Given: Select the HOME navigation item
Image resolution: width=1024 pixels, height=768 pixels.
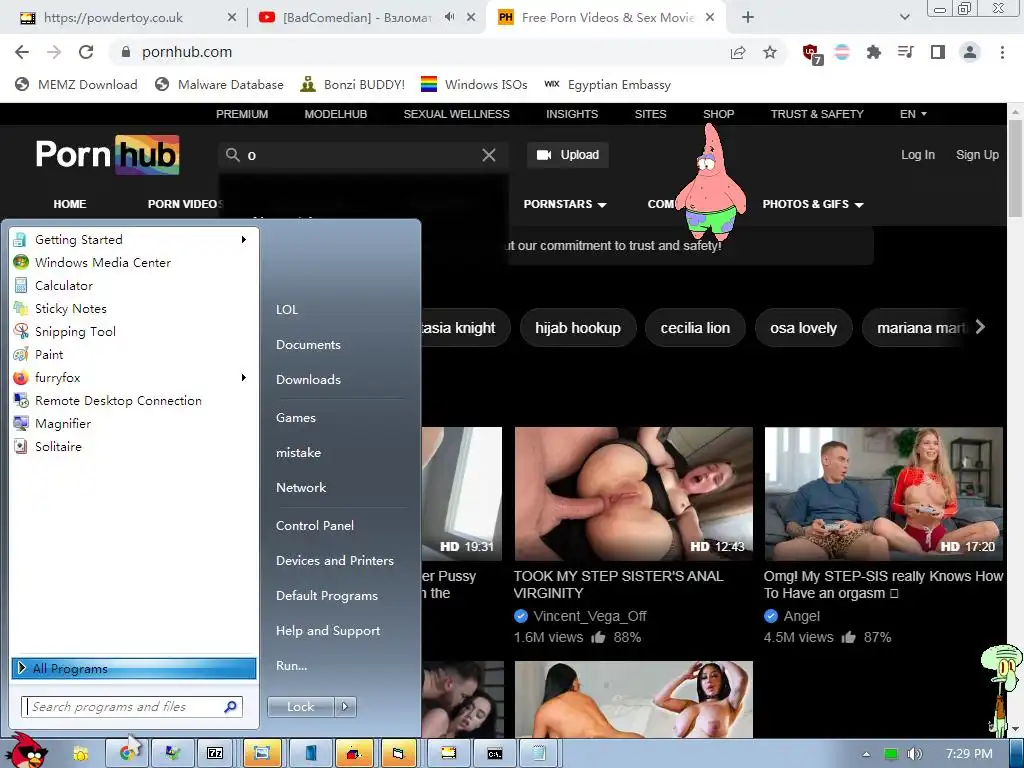Looking at the screenshot, I should 70,204.
